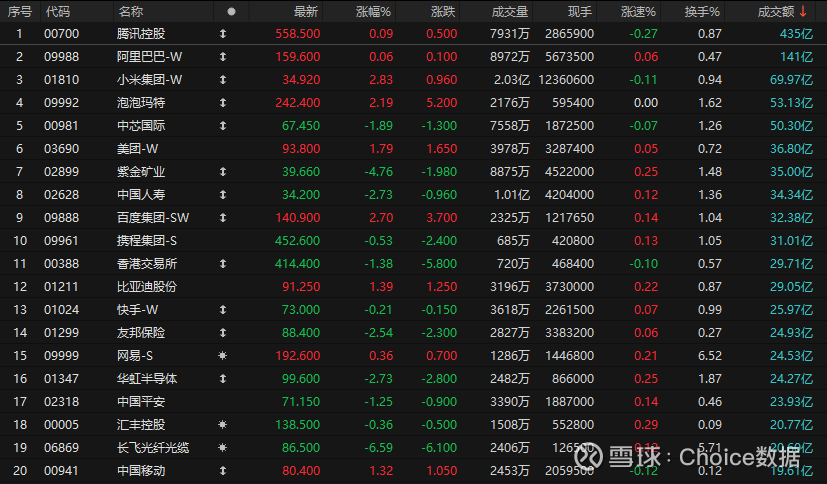Click the marker icon beside 友邦保险
This screenshot has width=827, height=484.
223,333
